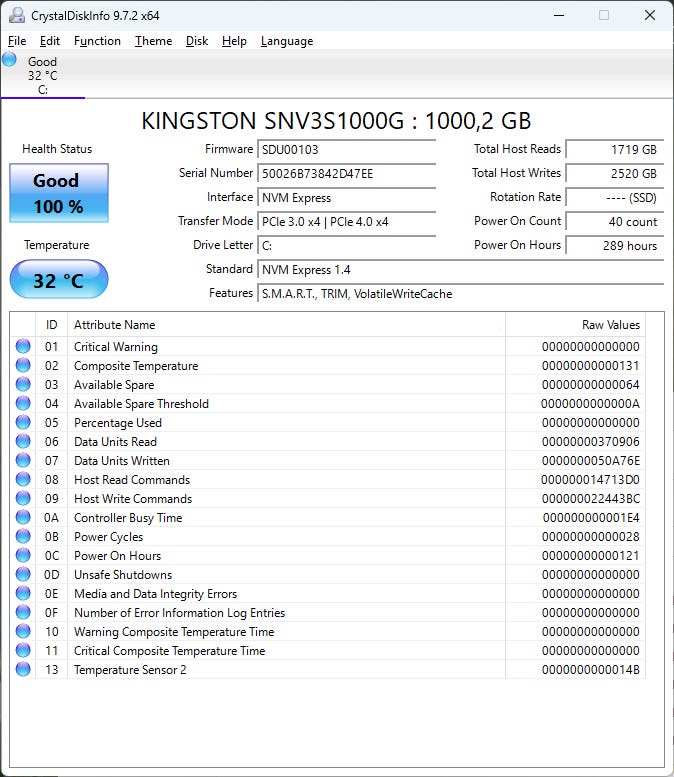
Task: Click the 32 °C temperature button
Action: pos(58,280)
